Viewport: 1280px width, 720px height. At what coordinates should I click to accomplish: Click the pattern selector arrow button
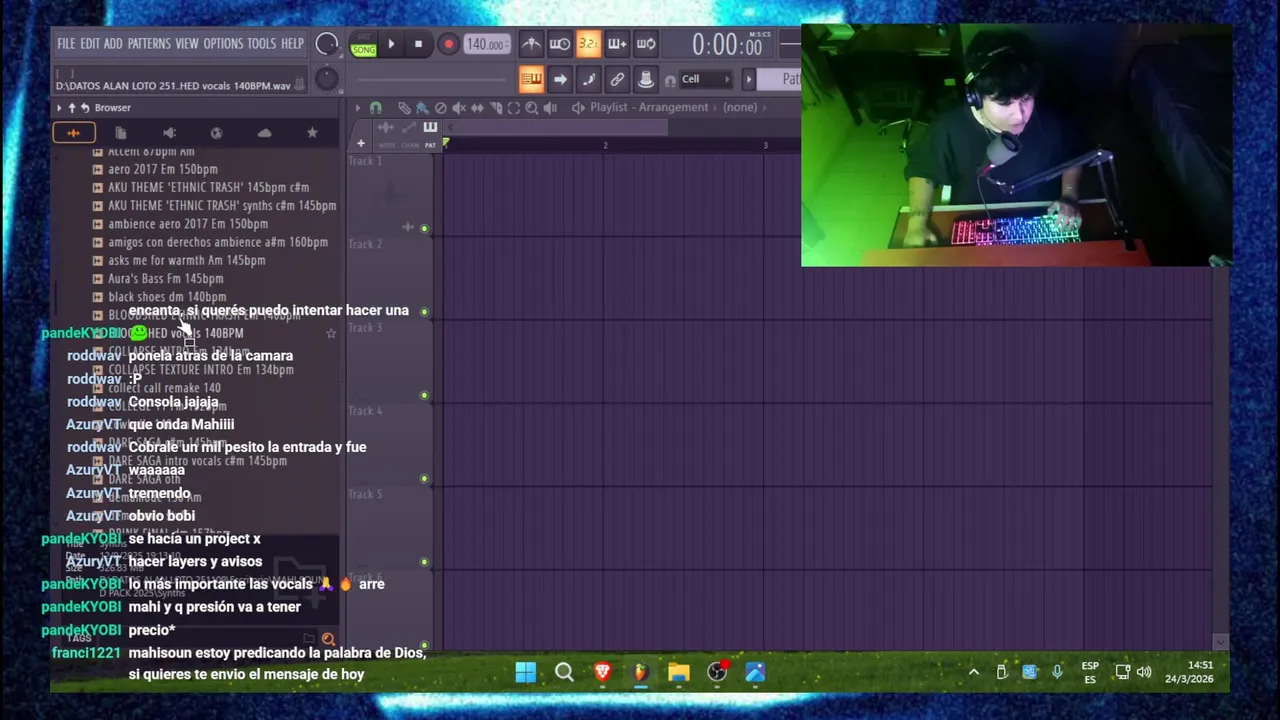748,79
